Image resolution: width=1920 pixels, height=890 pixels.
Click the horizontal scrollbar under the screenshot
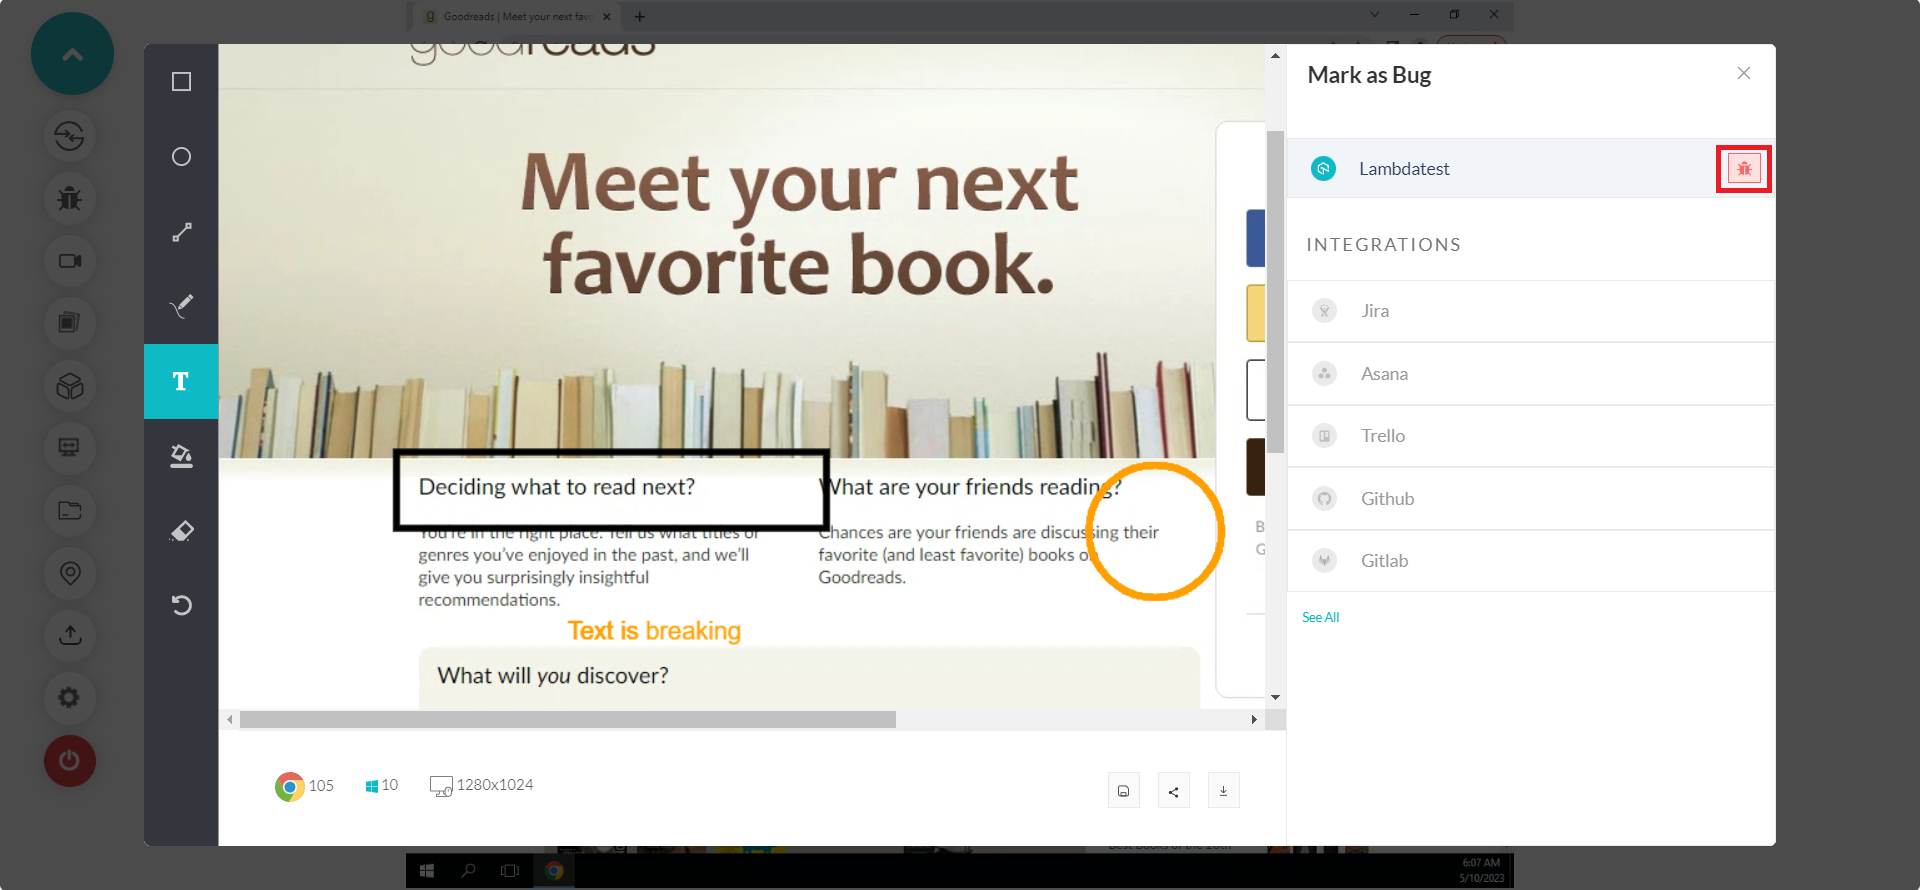568,720
